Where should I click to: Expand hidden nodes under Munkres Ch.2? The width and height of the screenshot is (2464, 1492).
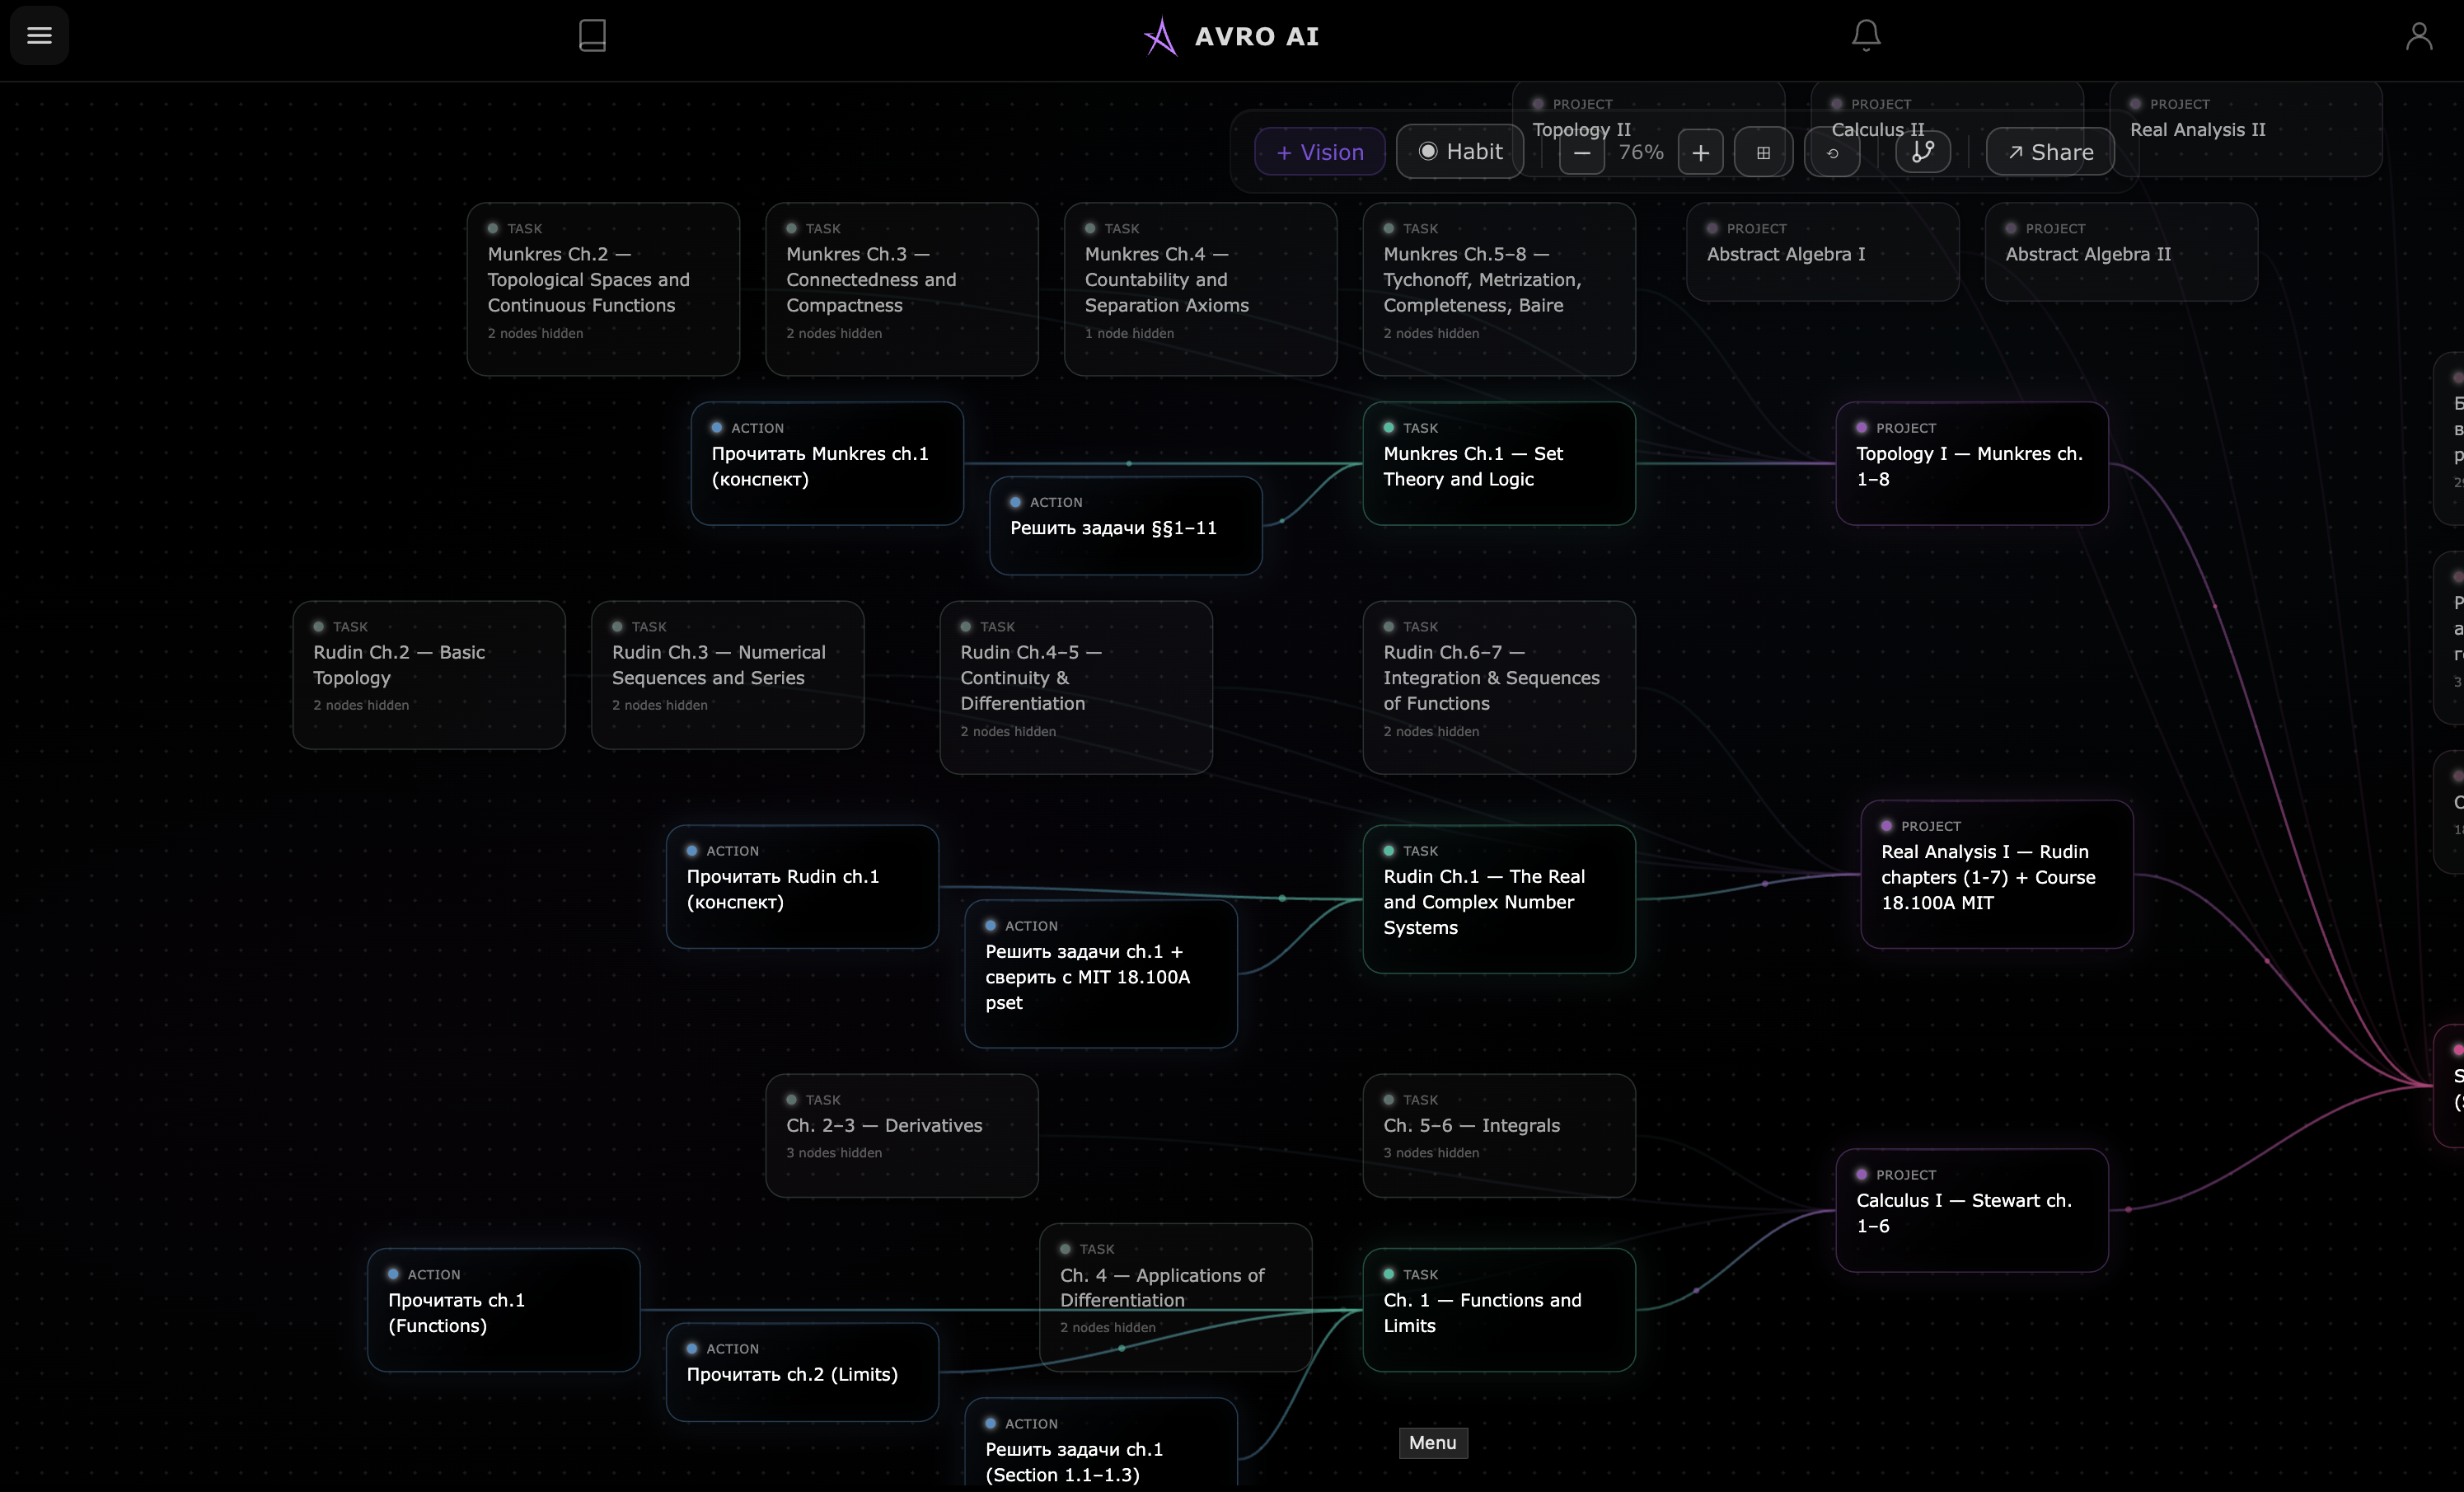[x=535, y=334]
